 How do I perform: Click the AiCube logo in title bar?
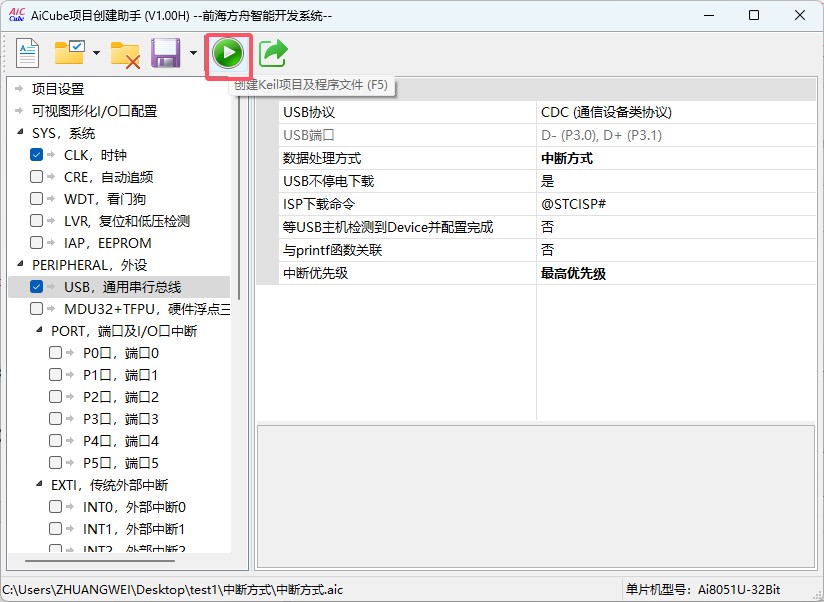[17, 15]
